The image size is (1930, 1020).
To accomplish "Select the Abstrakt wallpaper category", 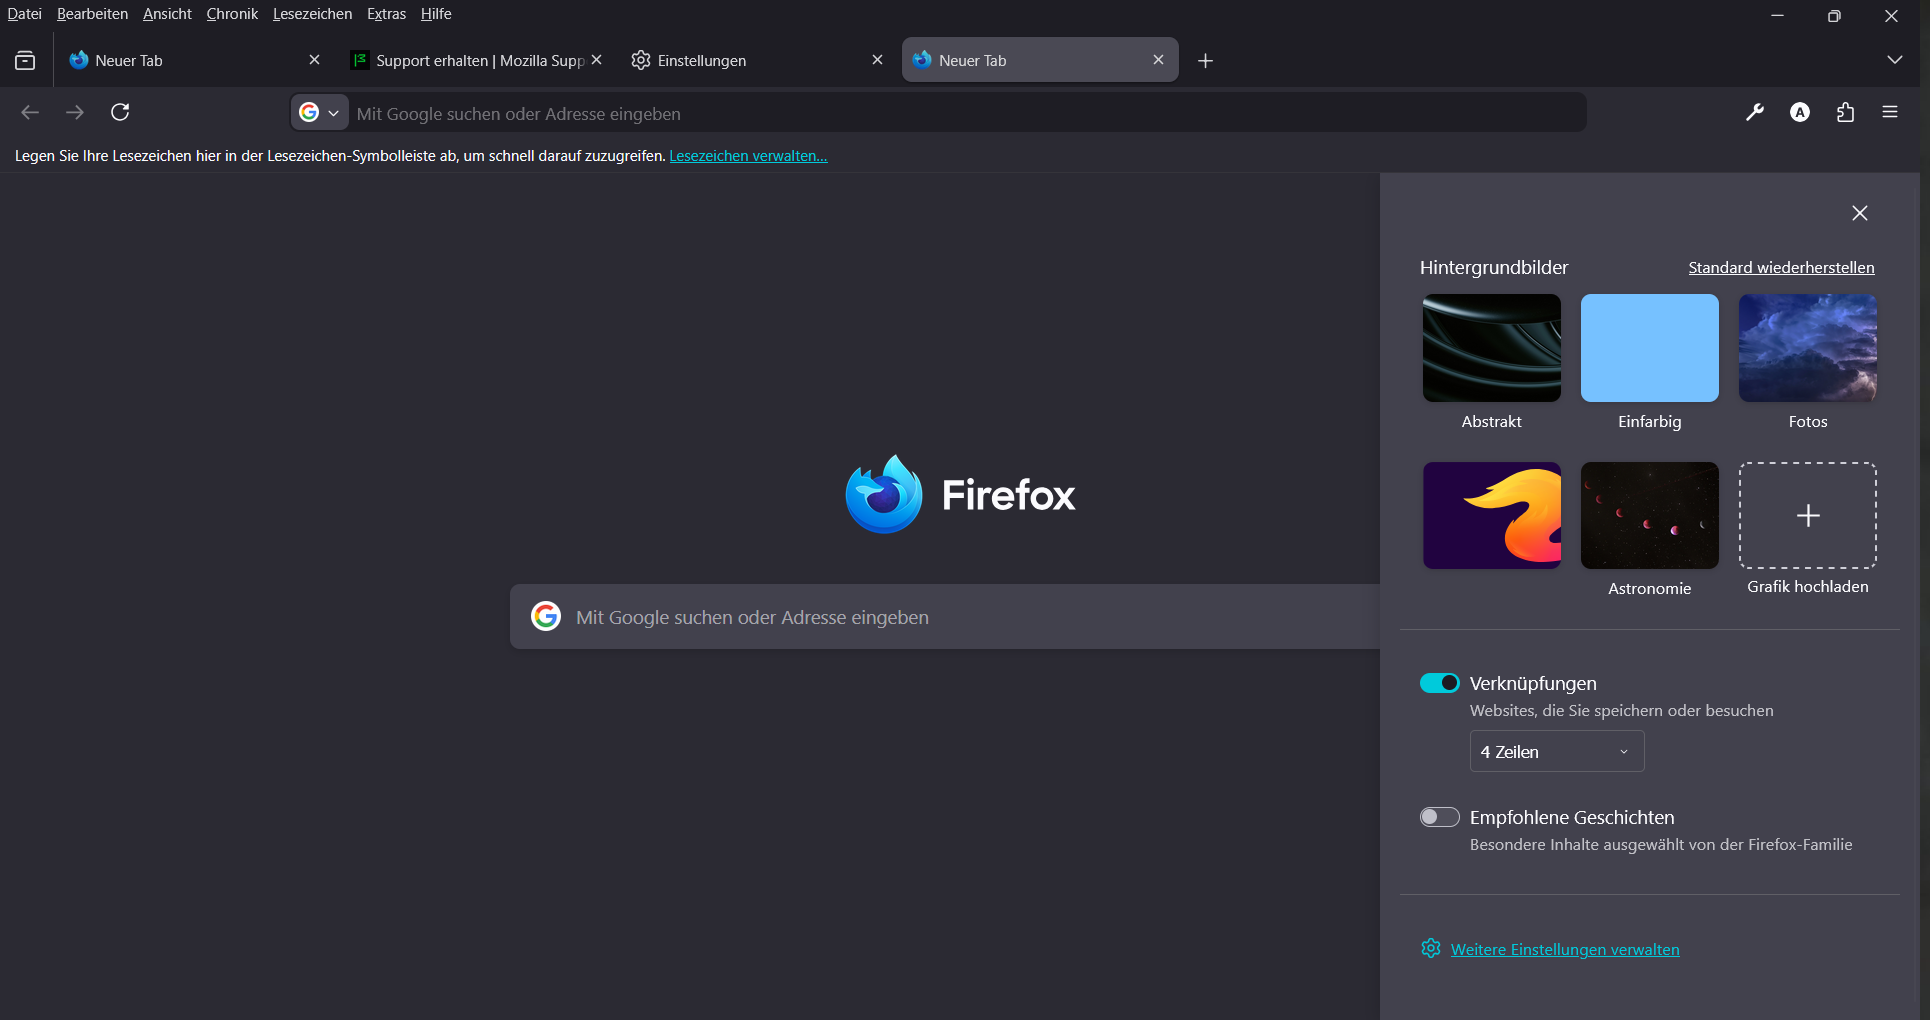I will (1492, 348).
